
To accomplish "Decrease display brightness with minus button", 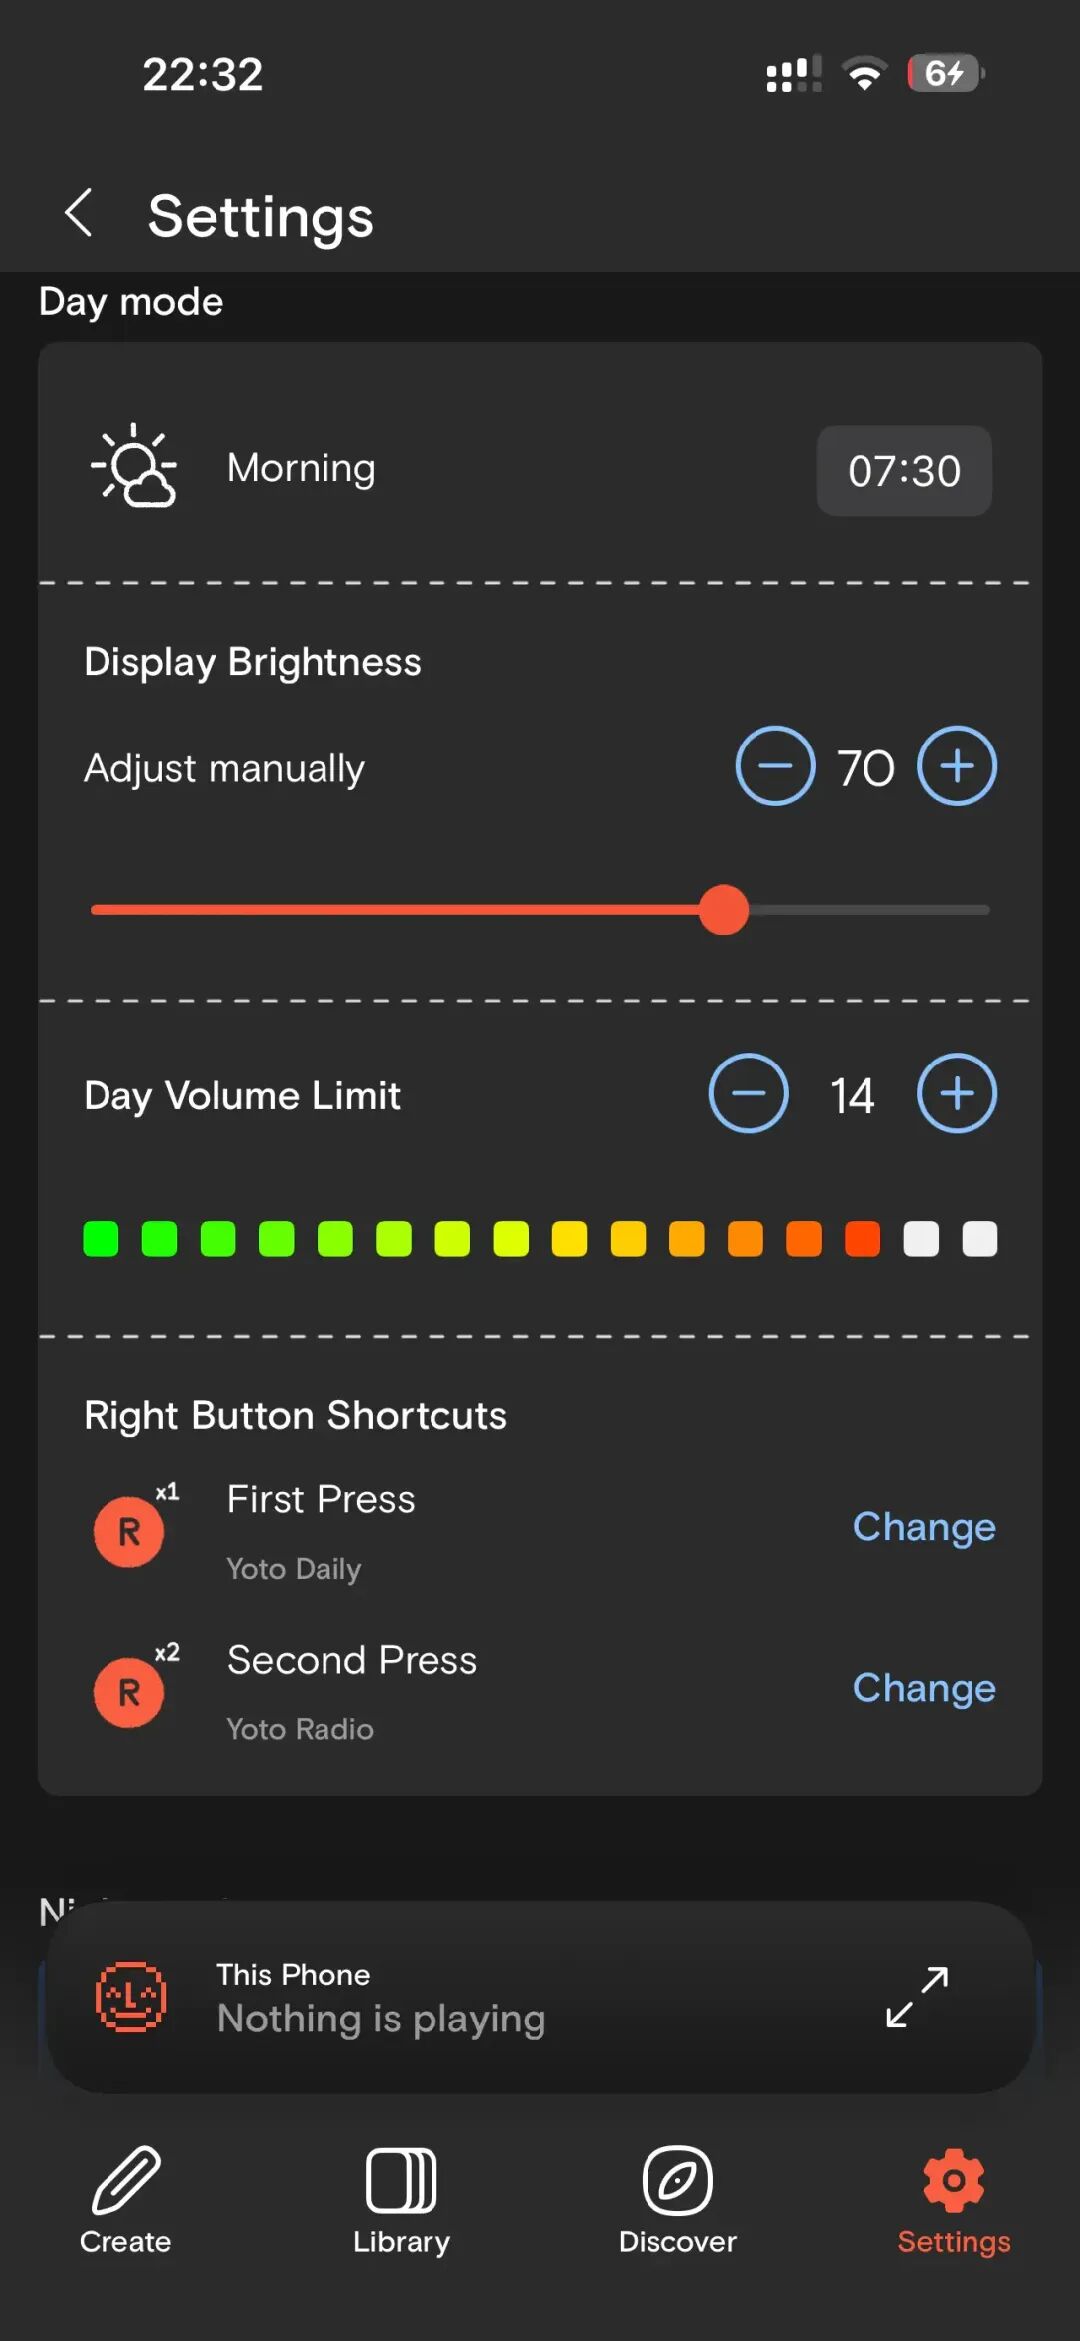I will pyautogui.click(x=775, y=766).
